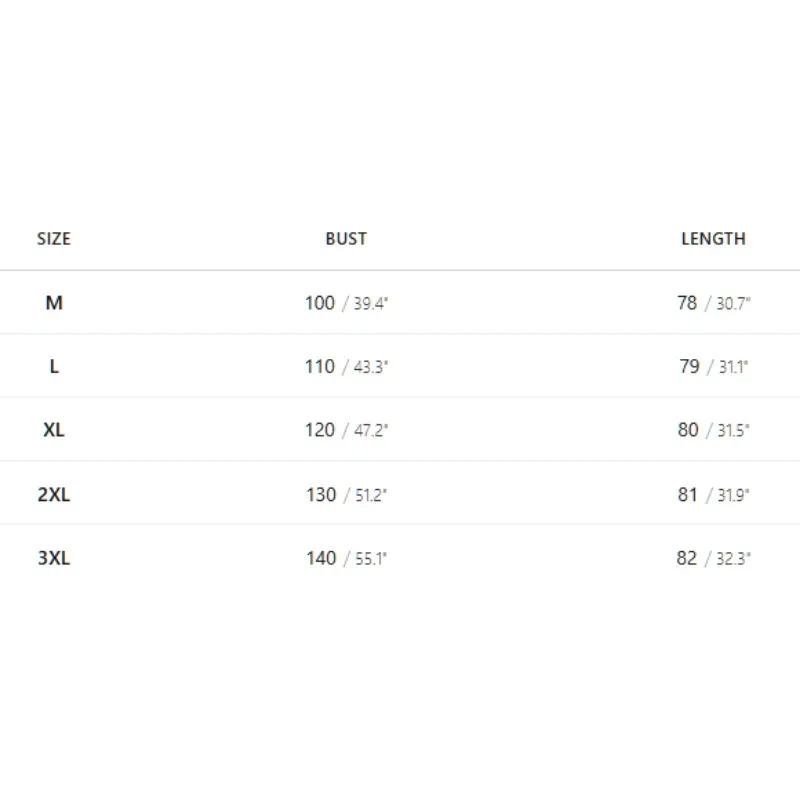Click the SIZE column header
The image size is (800, 800).
pos(54,239)
